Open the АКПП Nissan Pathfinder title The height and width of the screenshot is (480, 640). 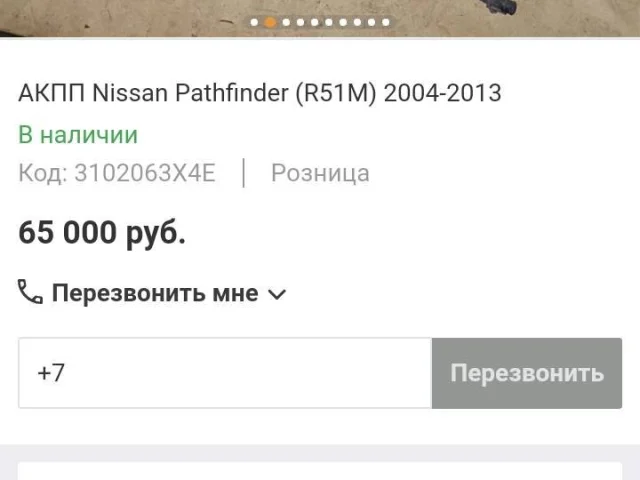pos(260,93)
